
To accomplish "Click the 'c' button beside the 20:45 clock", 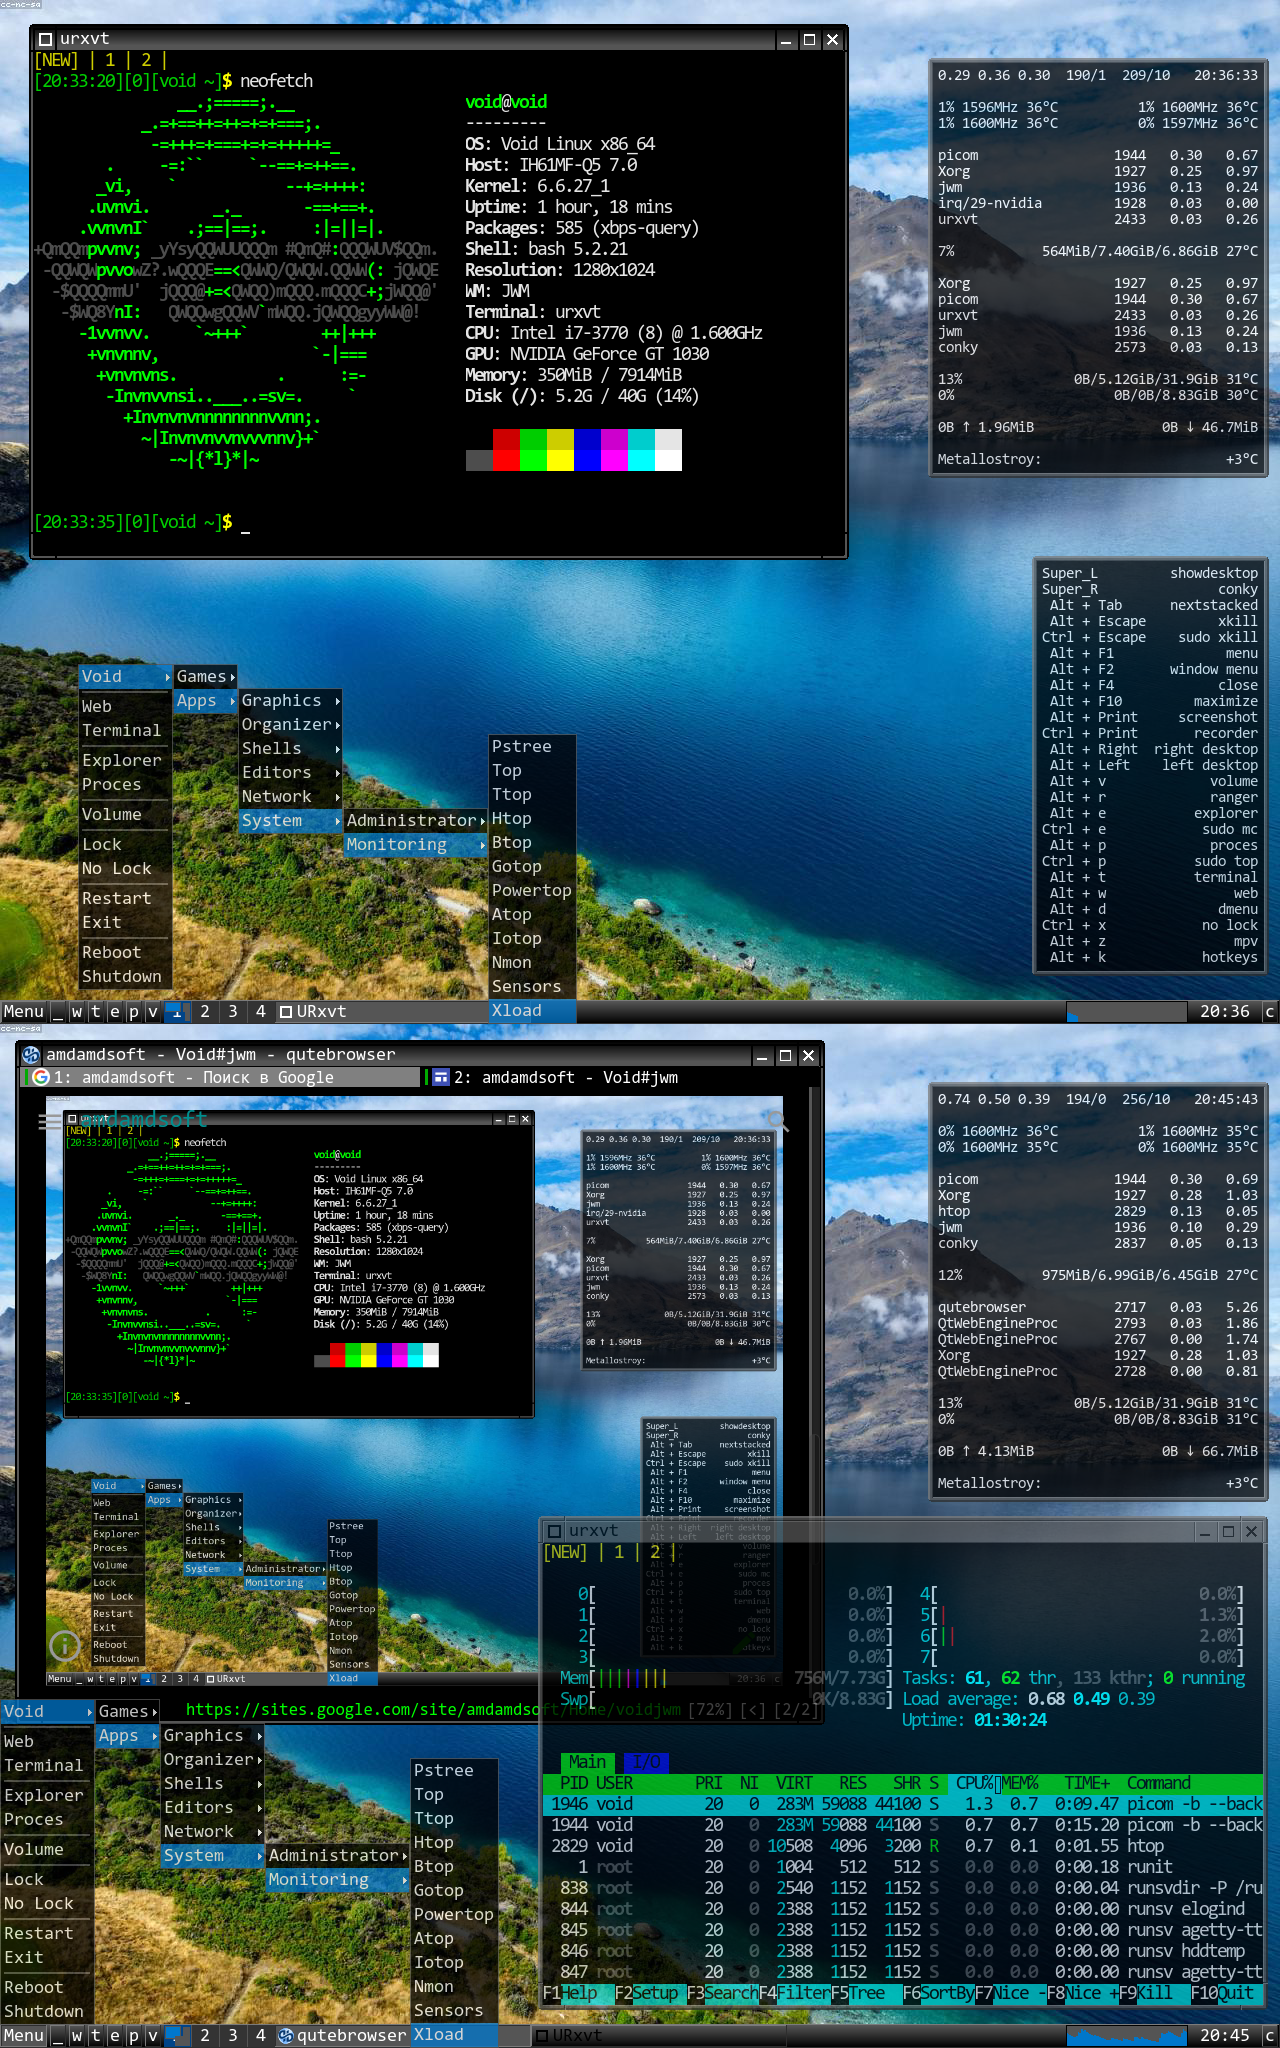I will (1270, 2035).
